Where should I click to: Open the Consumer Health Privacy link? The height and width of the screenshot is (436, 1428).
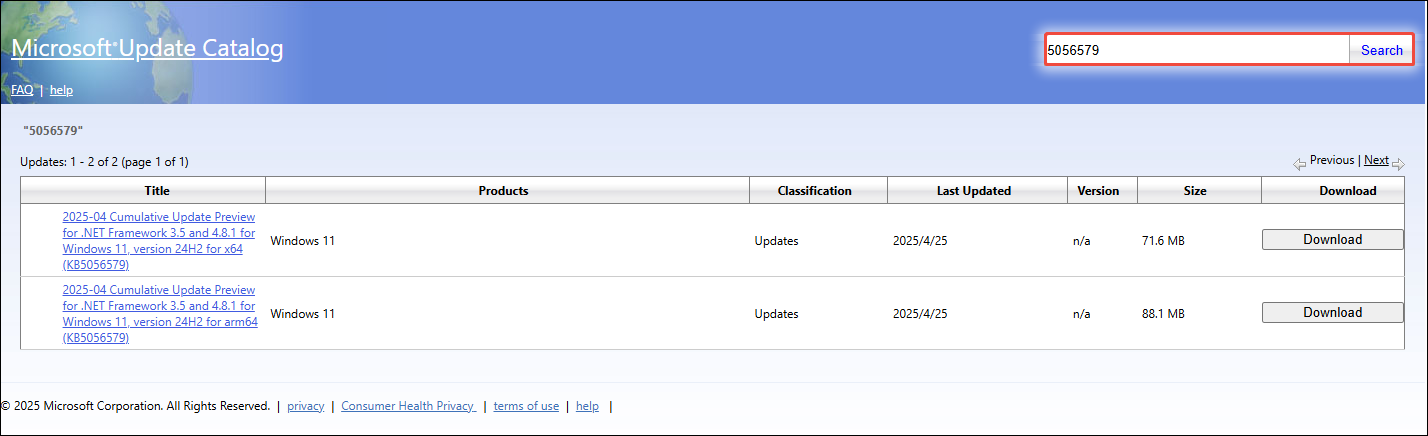[x=408, y=406]
